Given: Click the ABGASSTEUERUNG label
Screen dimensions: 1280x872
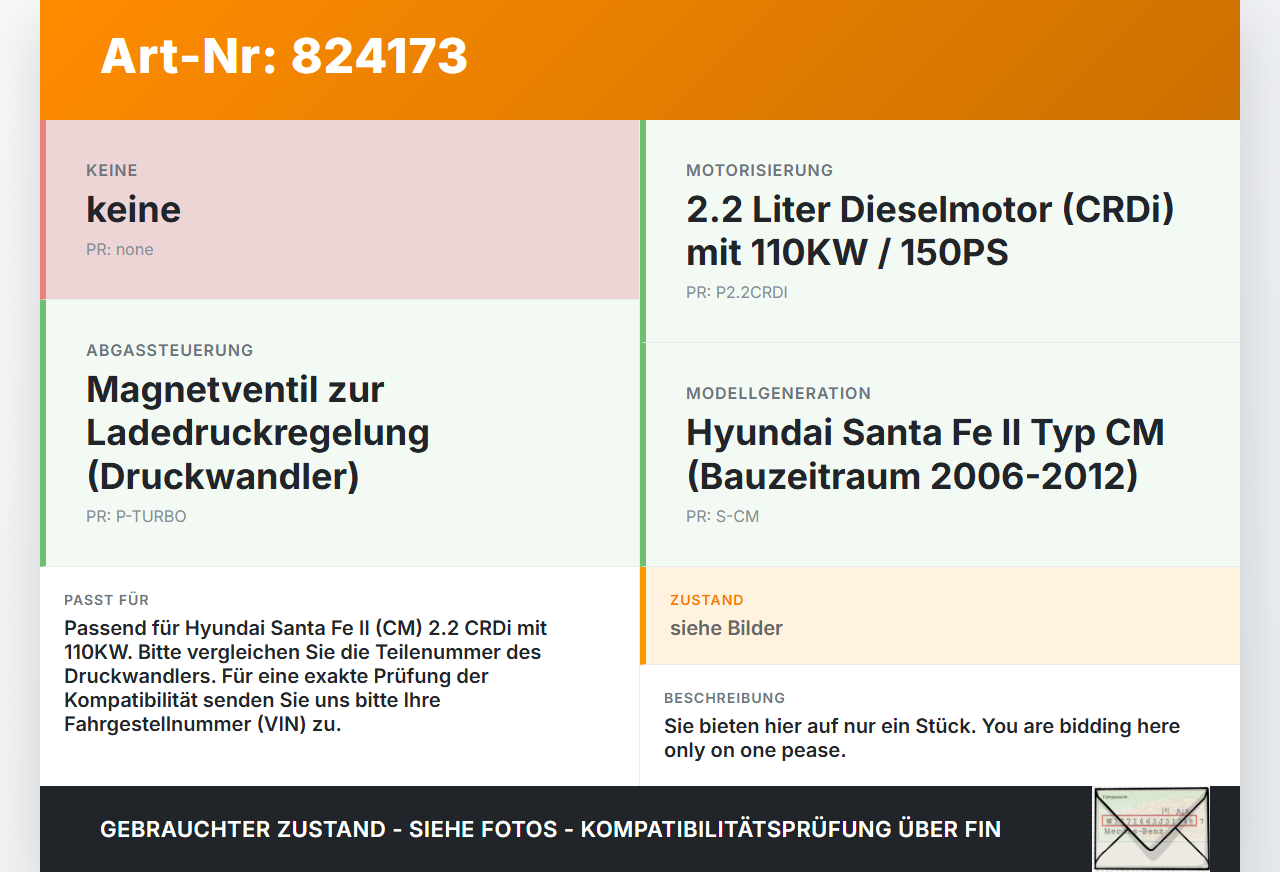Looking at the screenshot, I should coord(170,351).
